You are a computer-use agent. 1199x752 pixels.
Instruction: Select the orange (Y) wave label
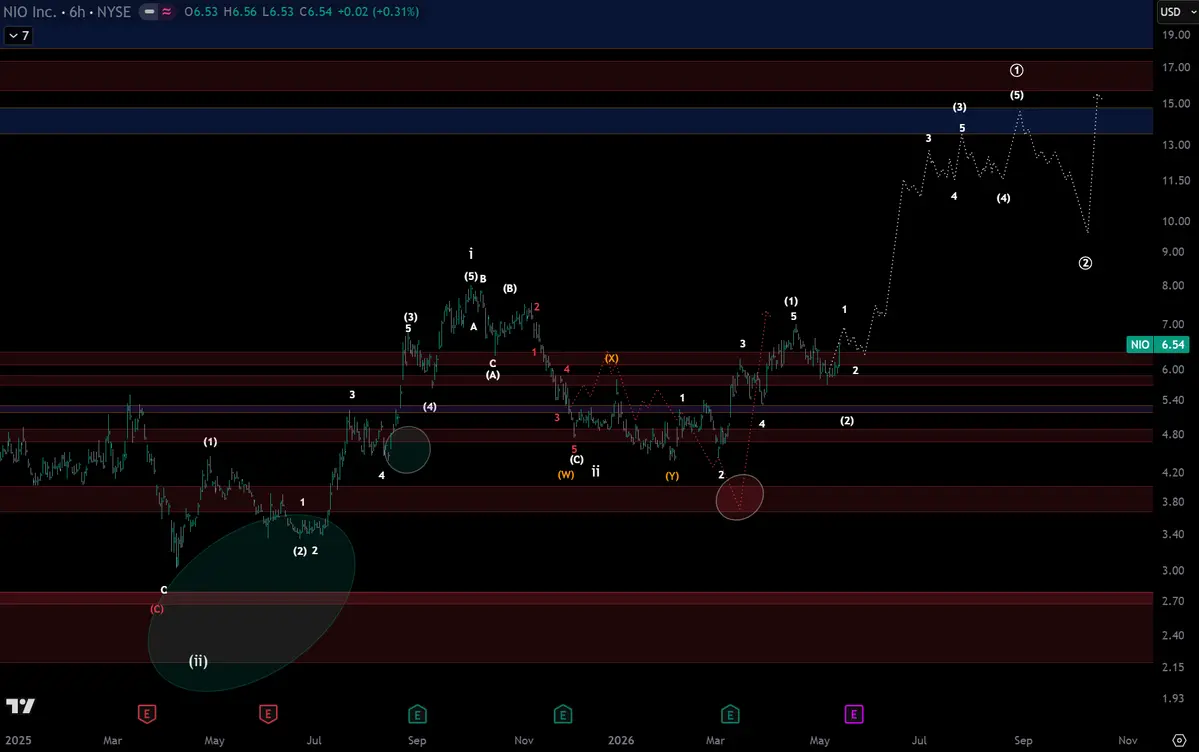[x=671, y=476]
